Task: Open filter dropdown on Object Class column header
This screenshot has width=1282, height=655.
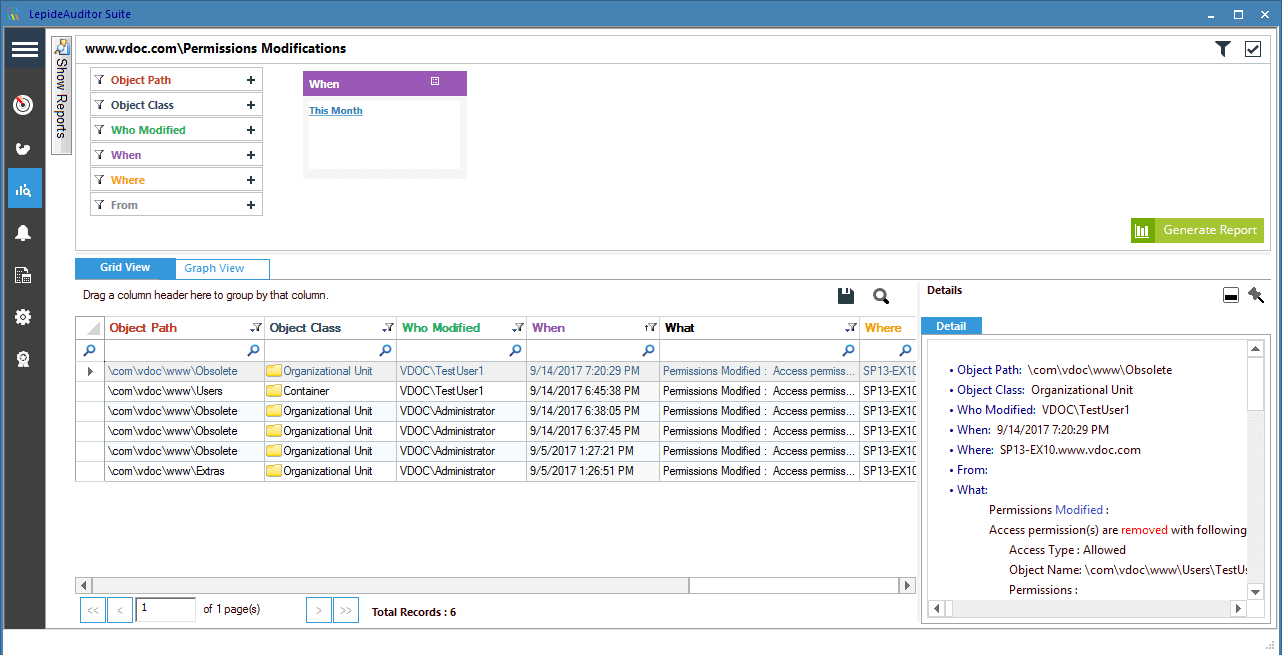Action: click(x=388, y=328)
